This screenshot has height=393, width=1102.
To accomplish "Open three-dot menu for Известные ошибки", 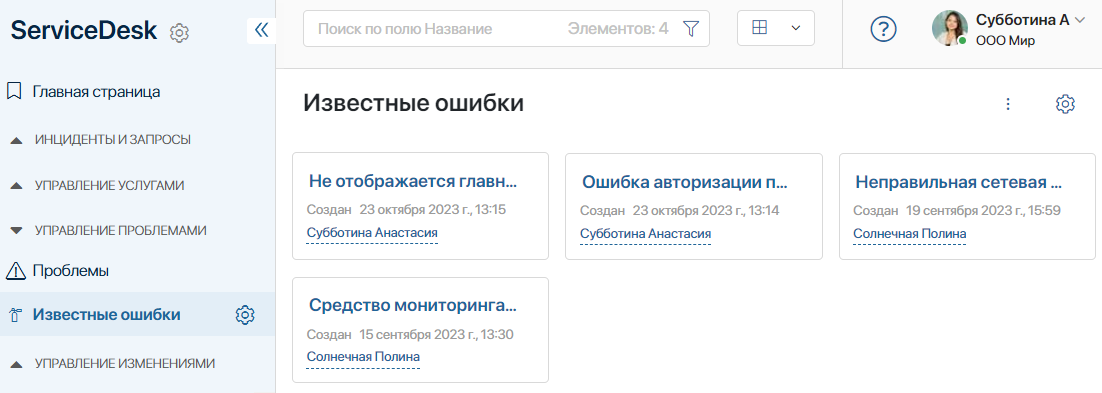I will (1008, 104).
